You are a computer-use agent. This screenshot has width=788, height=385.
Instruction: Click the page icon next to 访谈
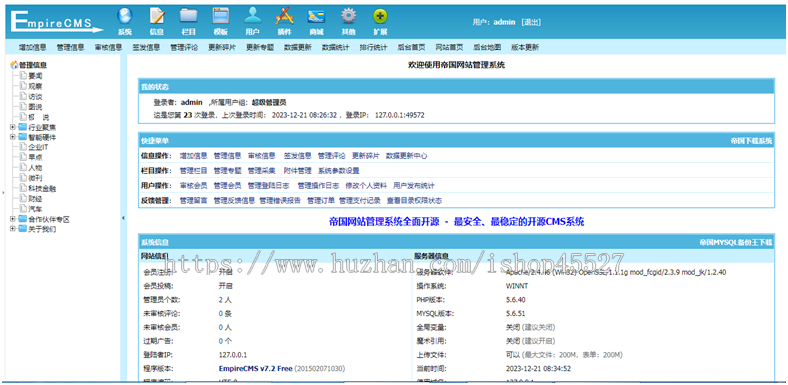[23, 96]
